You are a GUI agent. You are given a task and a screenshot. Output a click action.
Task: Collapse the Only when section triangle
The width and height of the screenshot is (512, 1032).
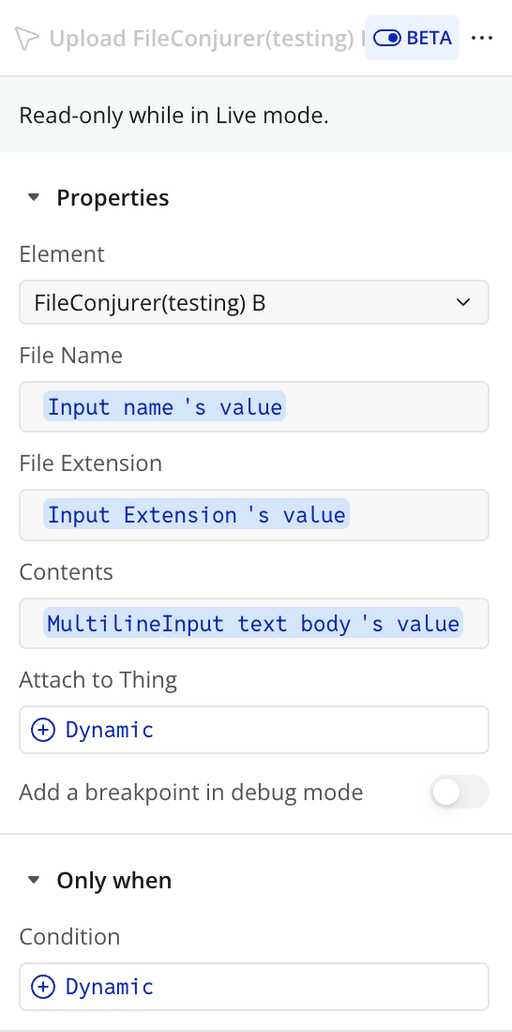[x=34, y=880]
